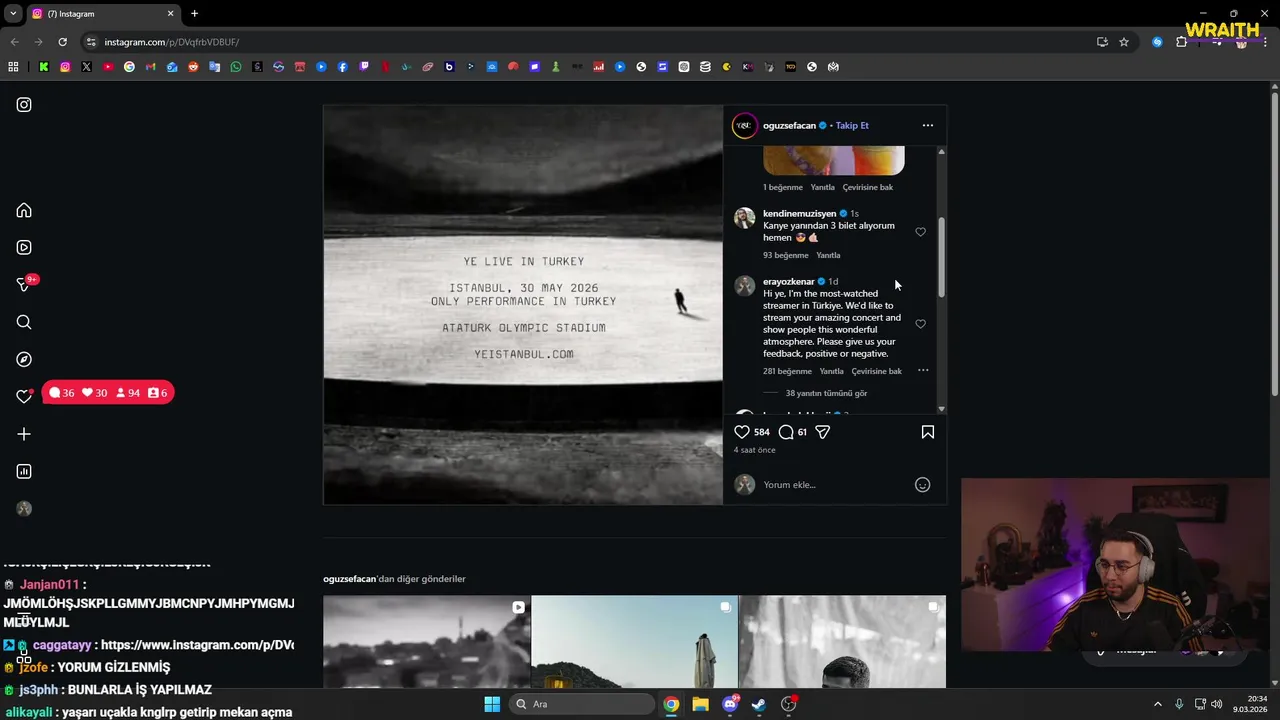Reload the page
Screen dimensions: 1280x720
click(x=62, y=42)
